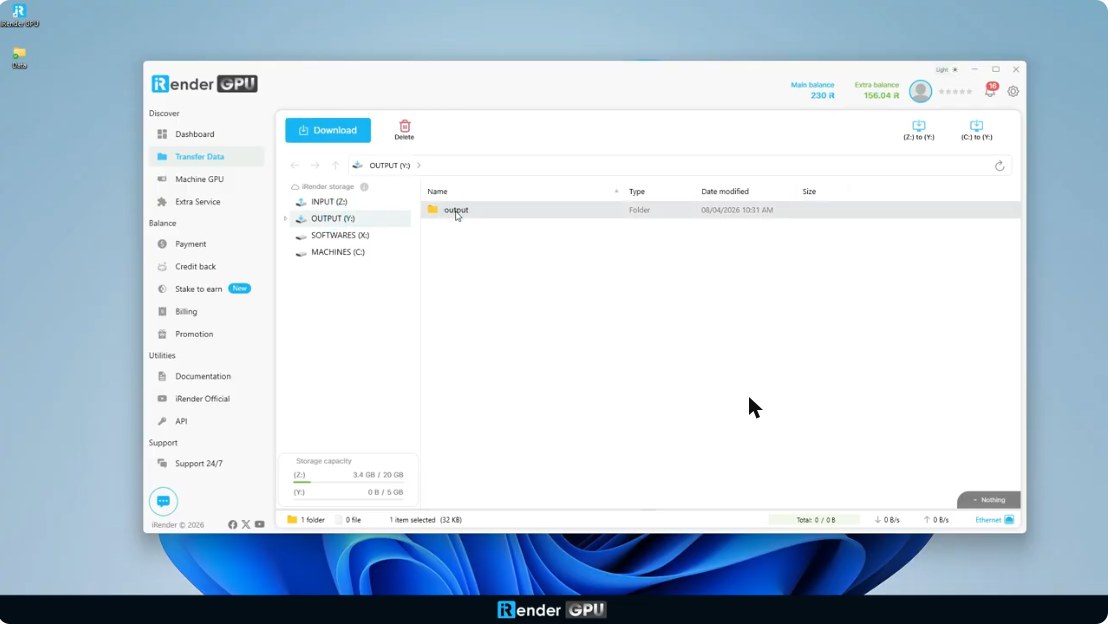This screenshot has width=1108, height=624.
Task: Open the chat bubble button
Action: pyautogui.click(x=163, y=501)
